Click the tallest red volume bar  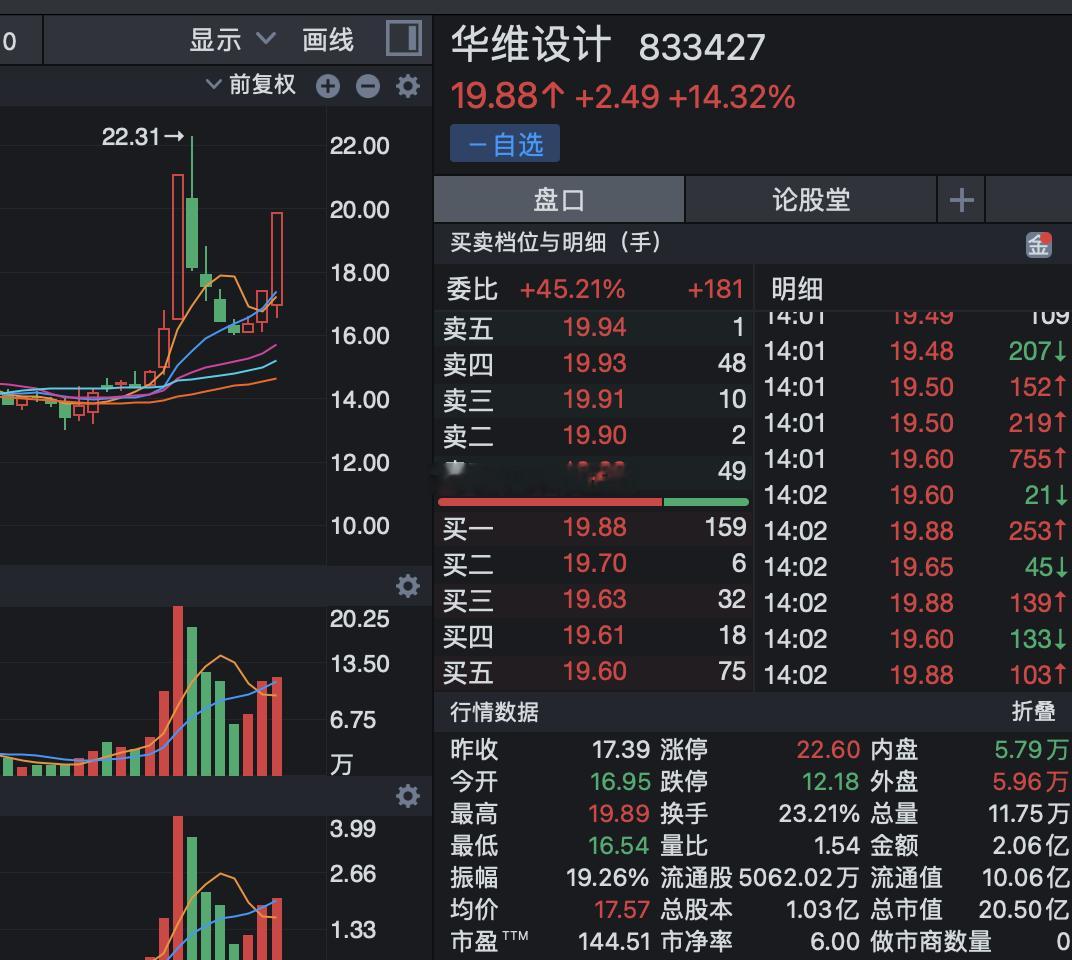[178, 691]
